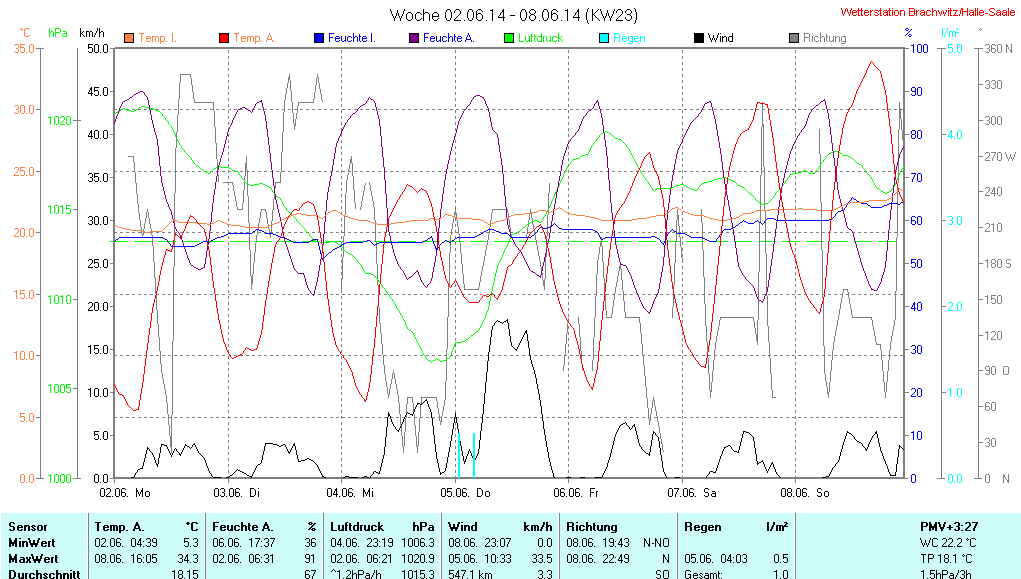Select the blue Feuchte I. legend square

tap(318, 38)
